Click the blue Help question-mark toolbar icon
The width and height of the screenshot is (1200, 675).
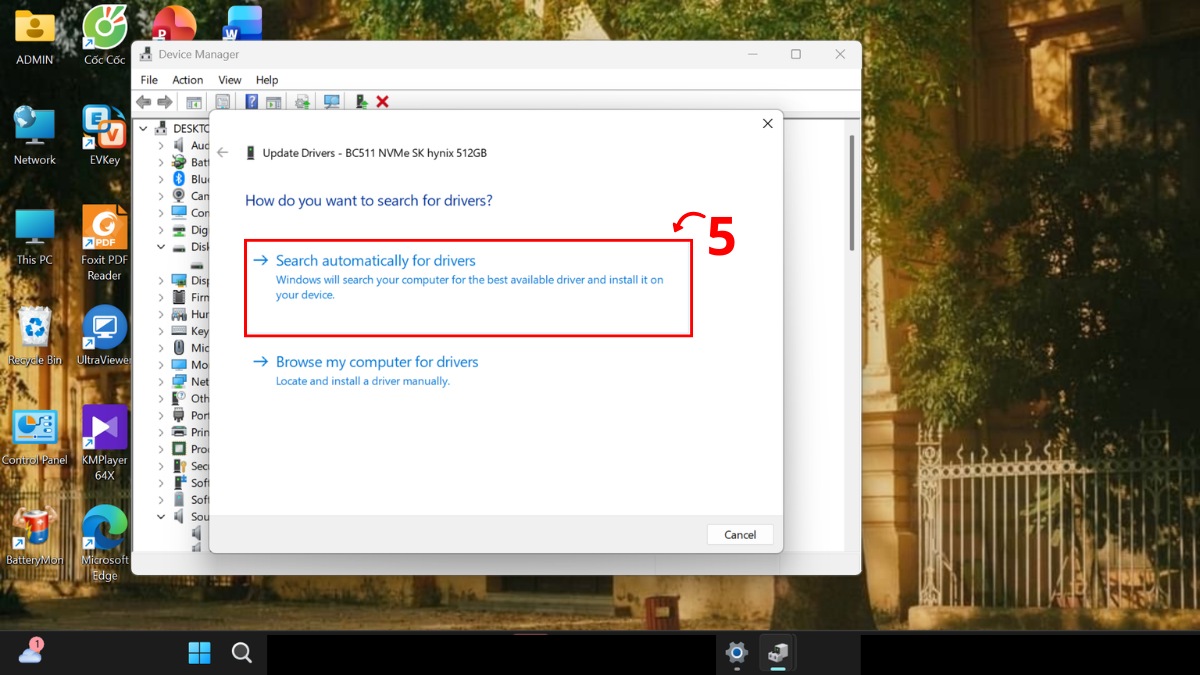[252, 102]
